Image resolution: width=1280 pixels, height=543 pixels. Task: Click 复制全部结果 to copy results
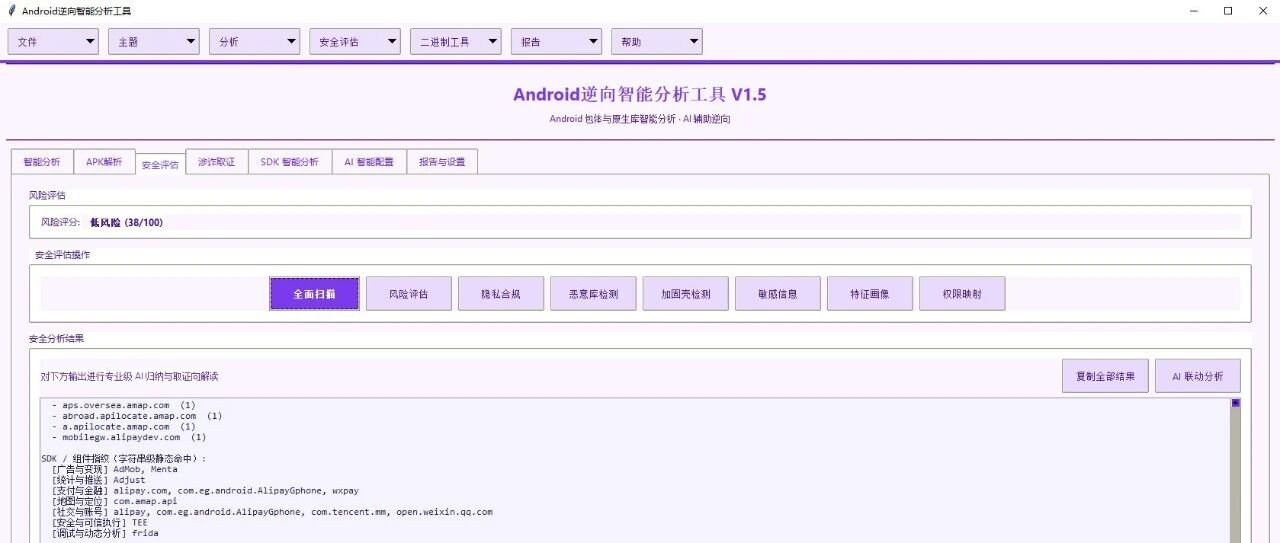[x=1105, y=376]
